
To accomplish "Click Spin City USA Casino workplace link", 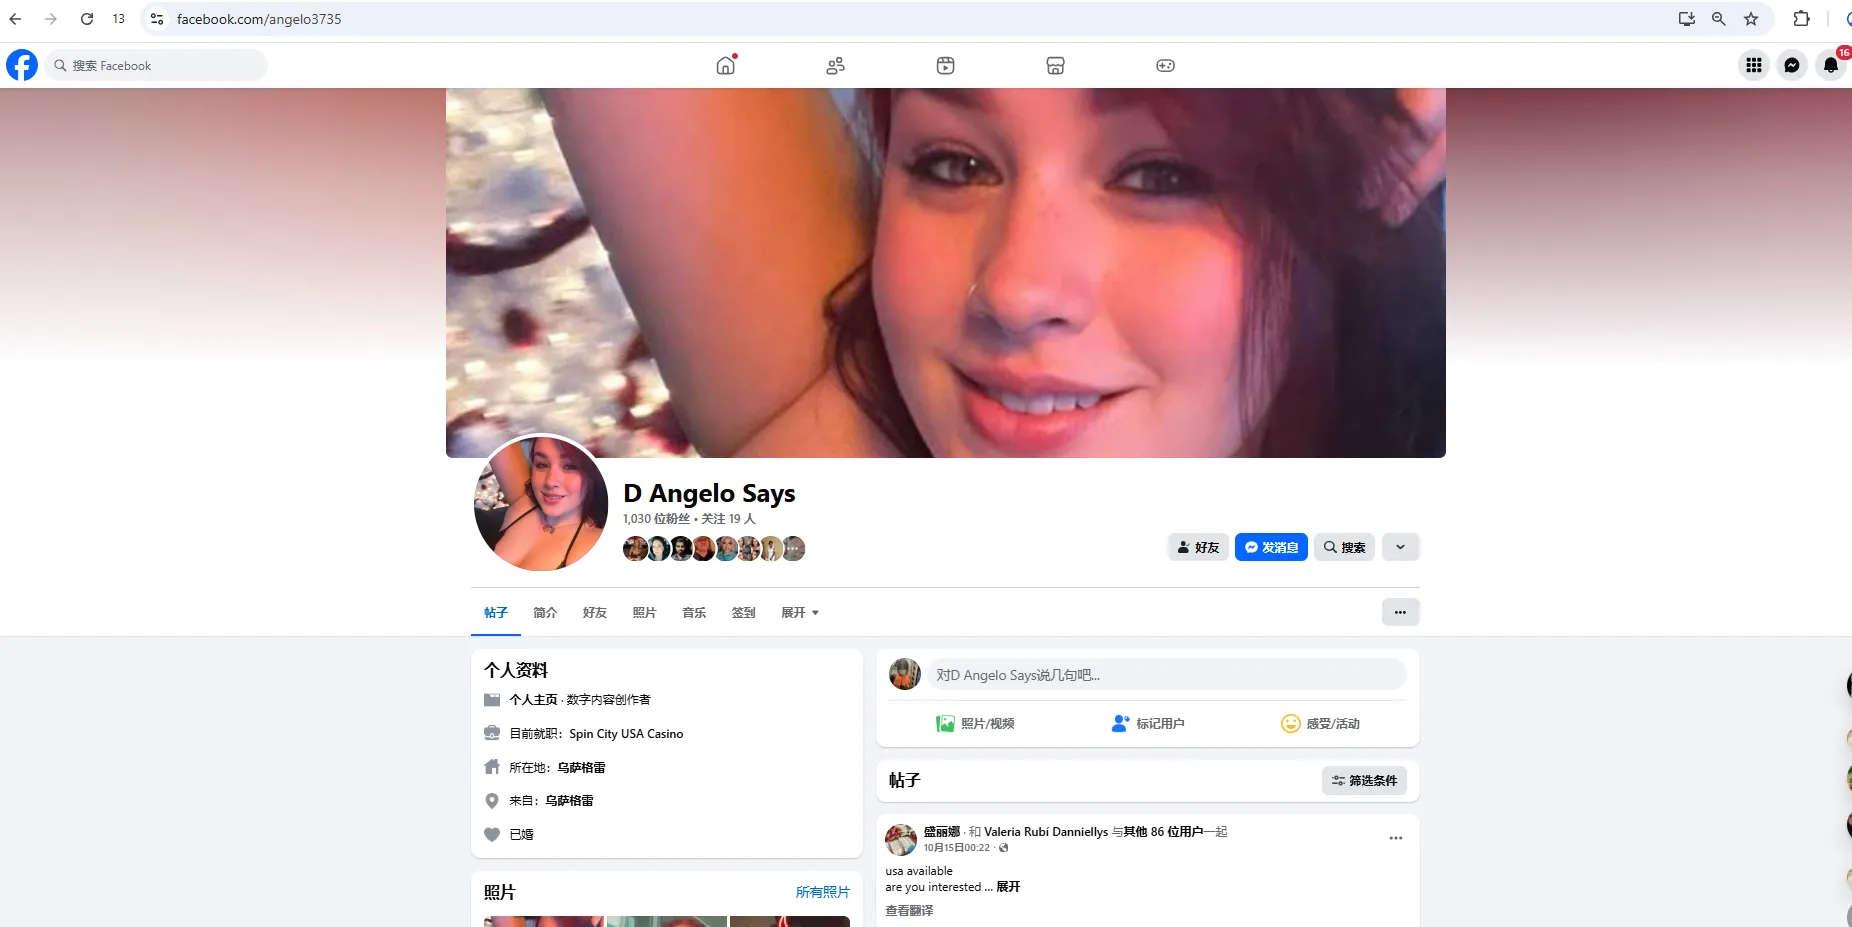I will (x=626, y=734).
